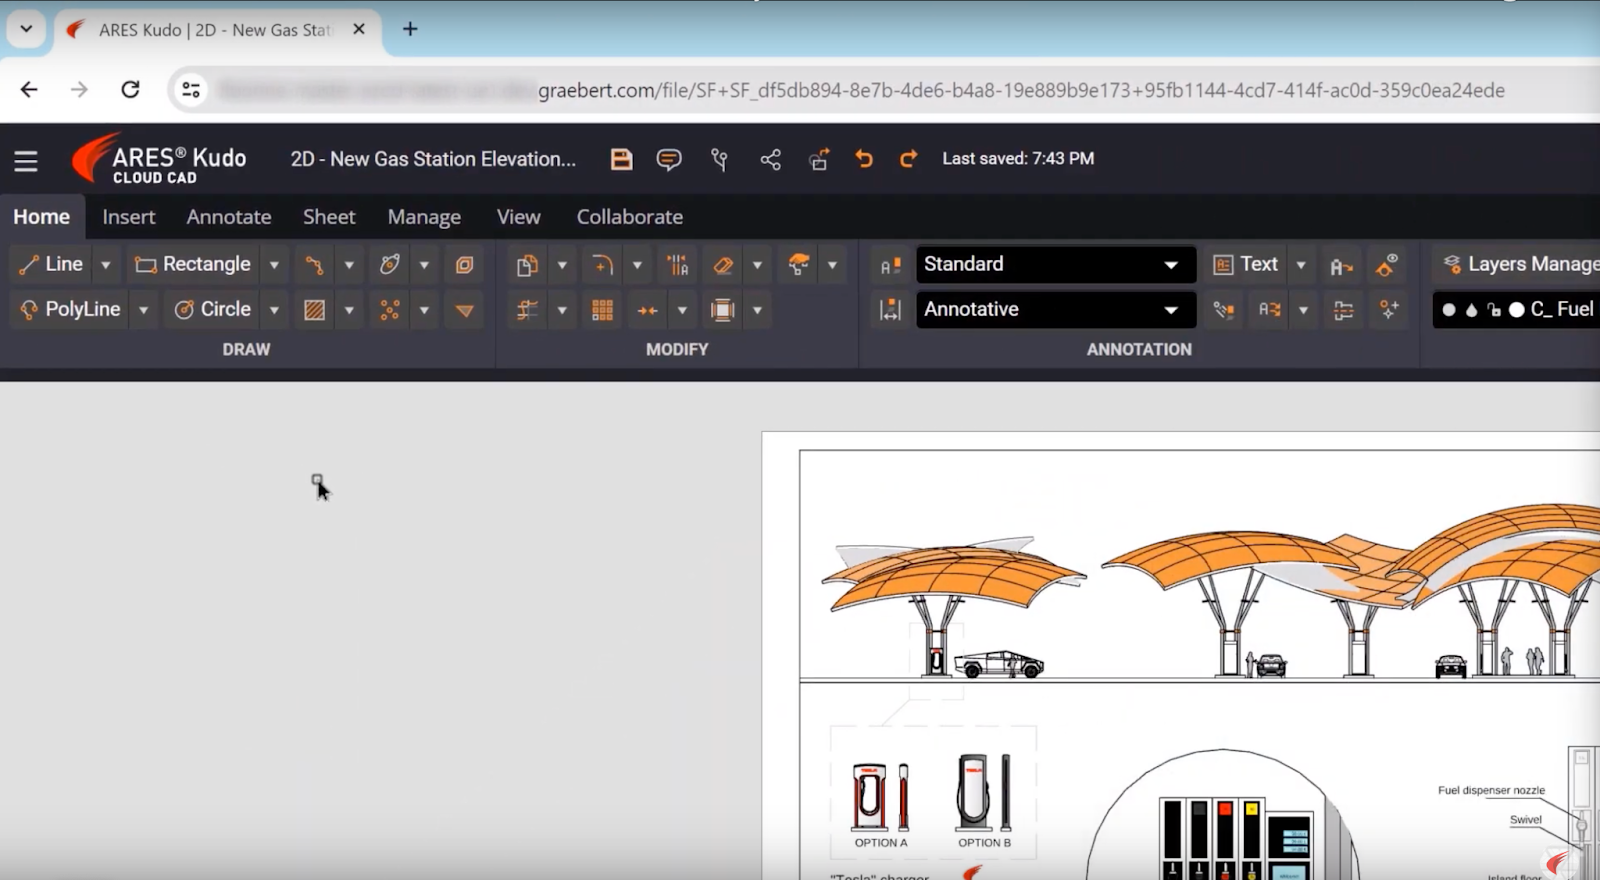This screenshot has width=1600, height=880.
Task: Undo the last action
Action: (x=864, y=158)
